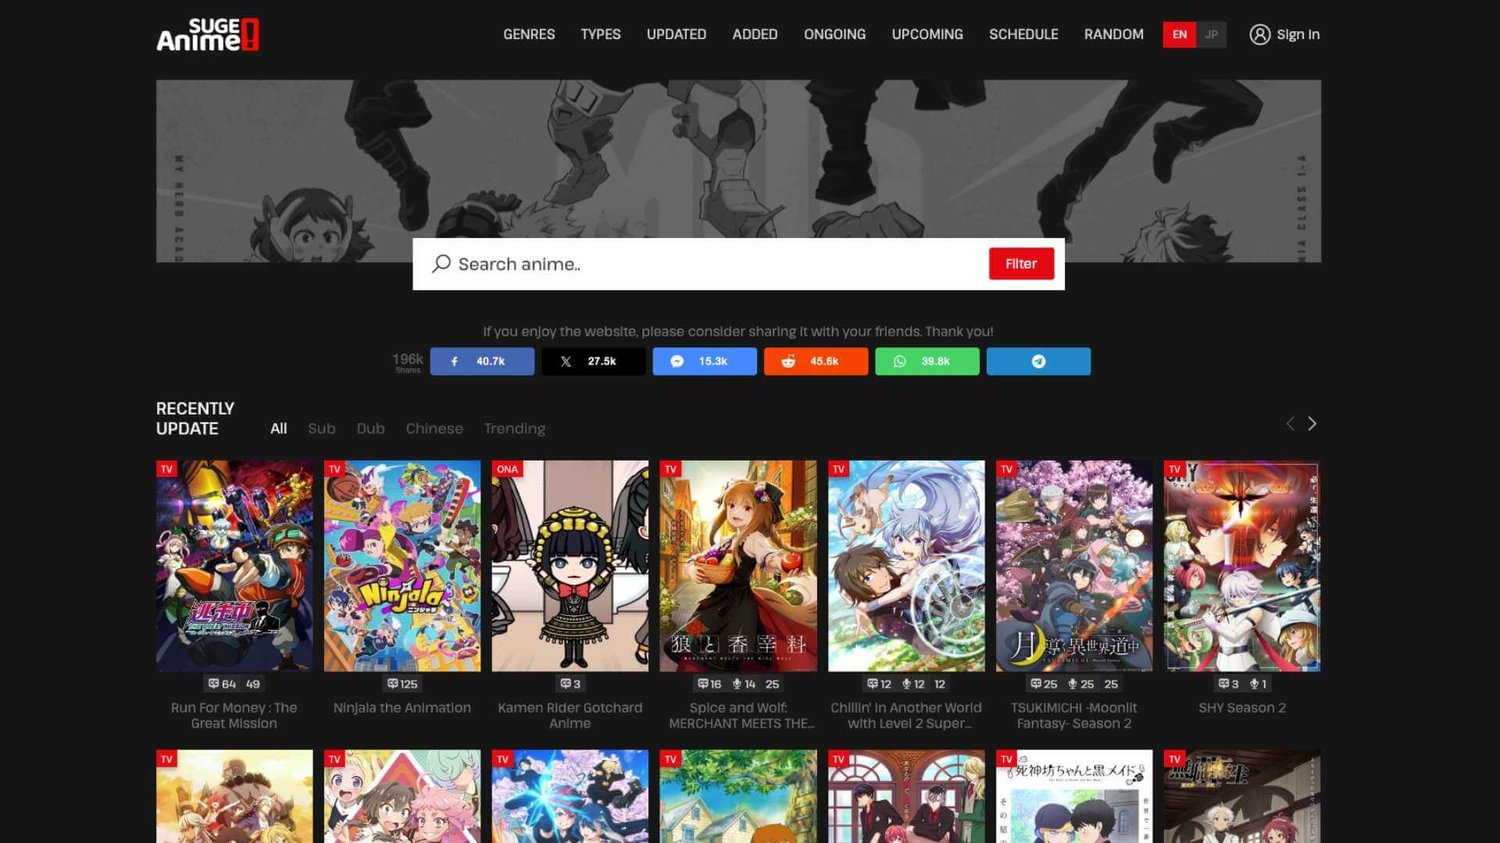Click the search magnifier icon
Image resolution: width=1500 pixels, height=843 pixels.
(x=441, y=264)
